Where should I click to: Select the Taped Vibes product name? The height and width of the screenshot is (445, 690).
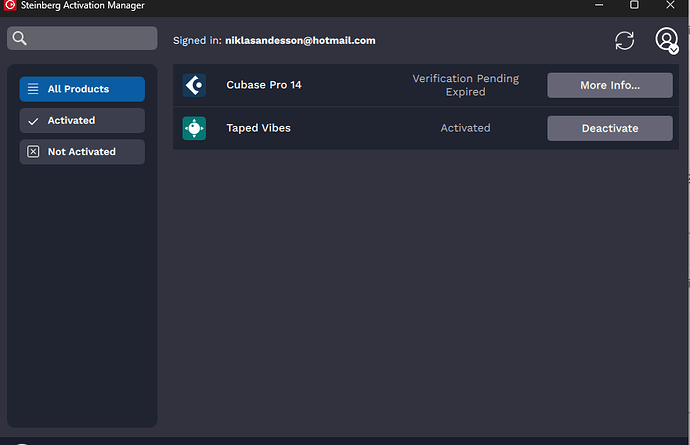tap(256, 128)
